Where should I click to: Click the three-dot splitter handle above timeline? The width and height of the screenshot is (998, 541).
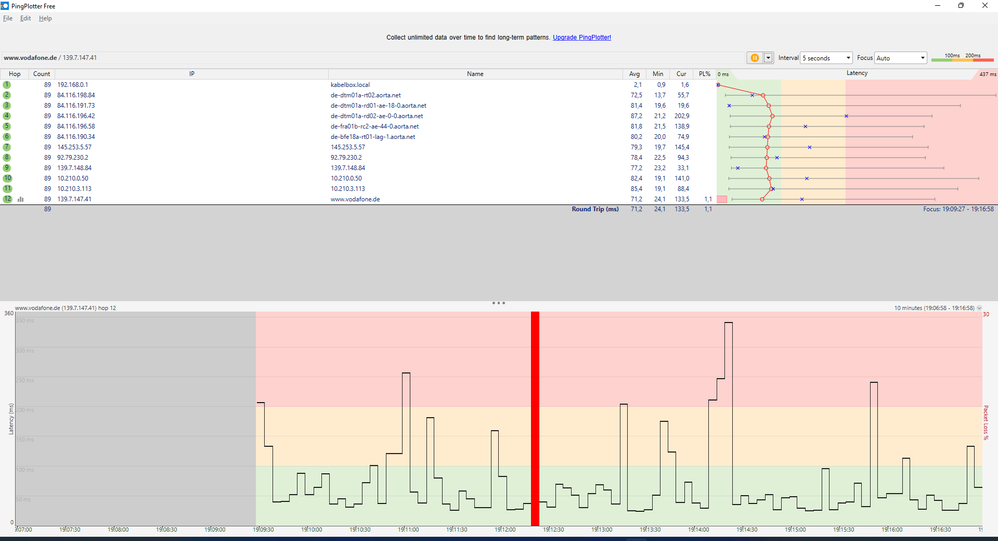coord(498,303)
